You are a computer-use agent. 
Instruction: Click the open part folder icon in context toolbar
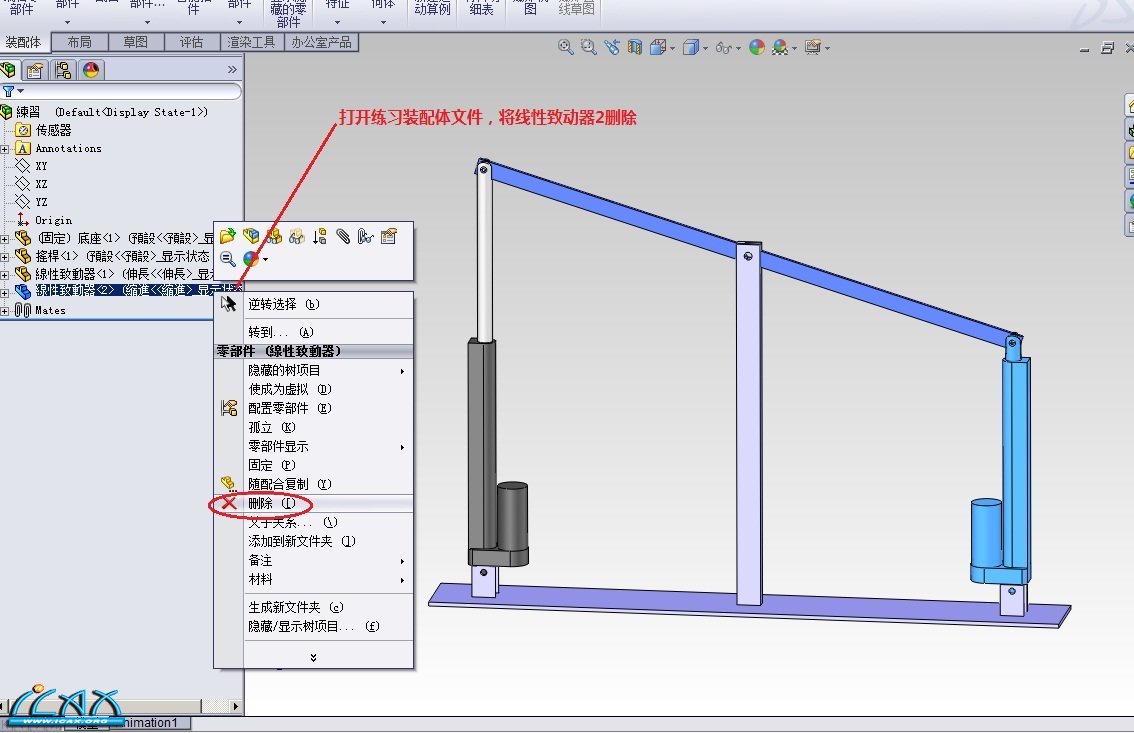point(227,236)
